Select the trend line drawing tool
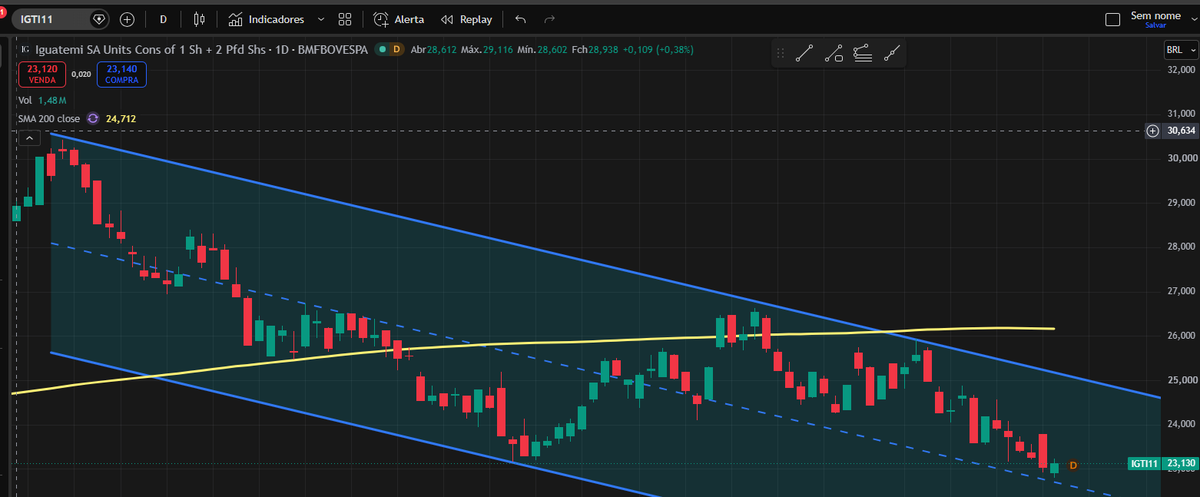This screenshot has width=1200, height=497. coord(804,55)
